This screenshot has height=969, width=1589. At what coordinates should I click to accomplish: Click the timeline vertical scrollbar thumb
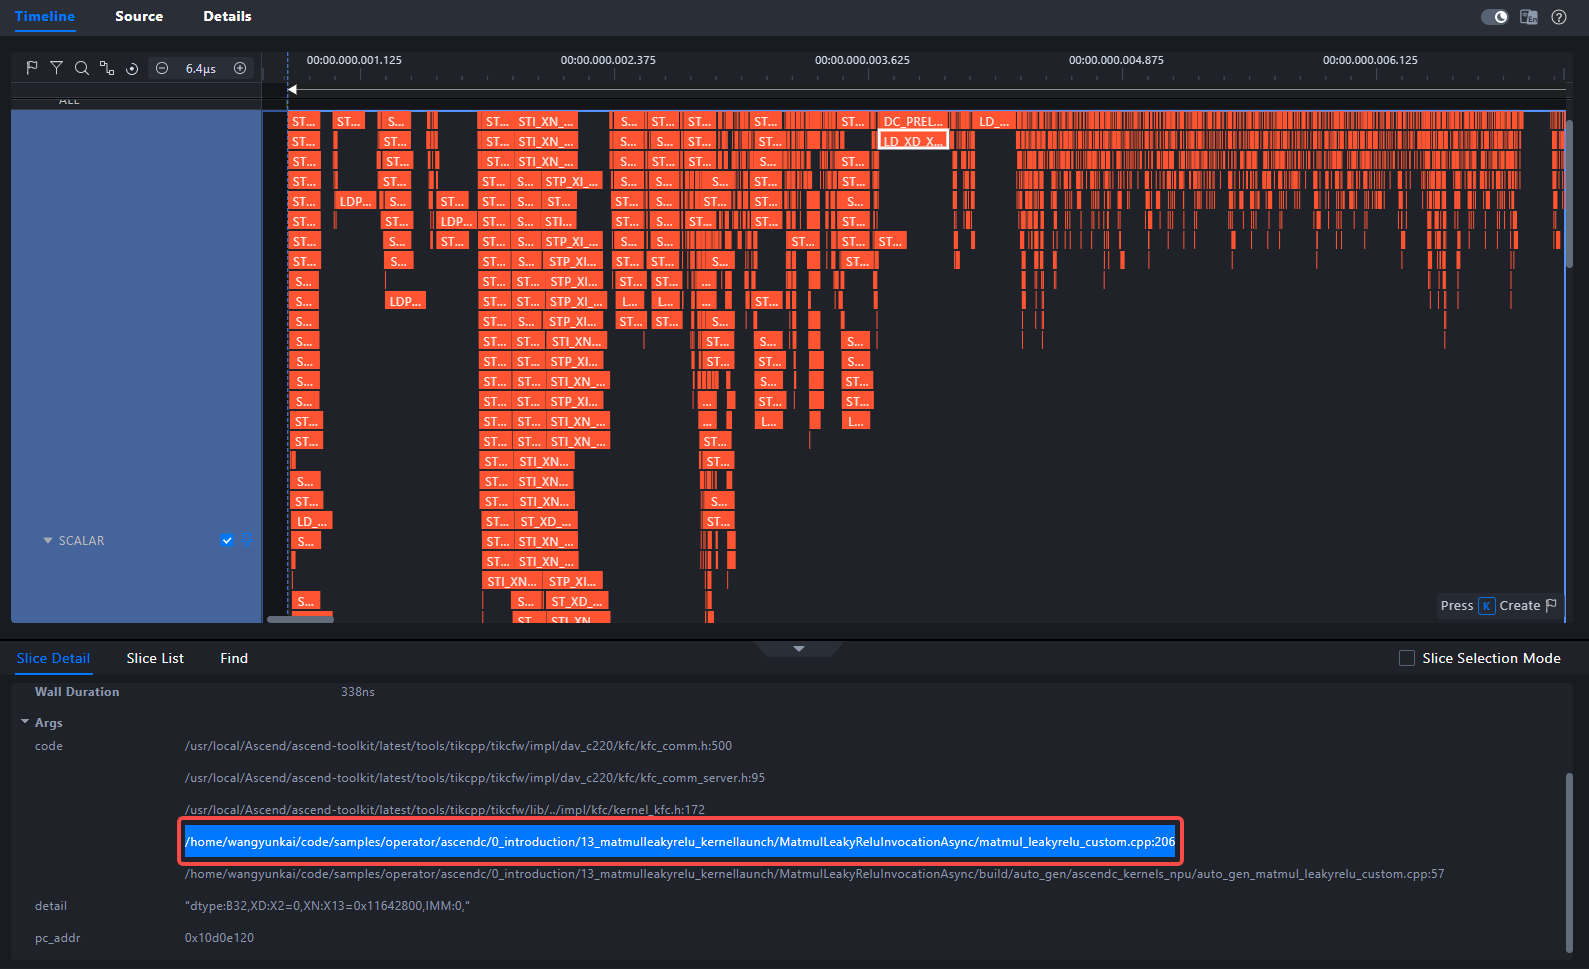(1568, 195)
